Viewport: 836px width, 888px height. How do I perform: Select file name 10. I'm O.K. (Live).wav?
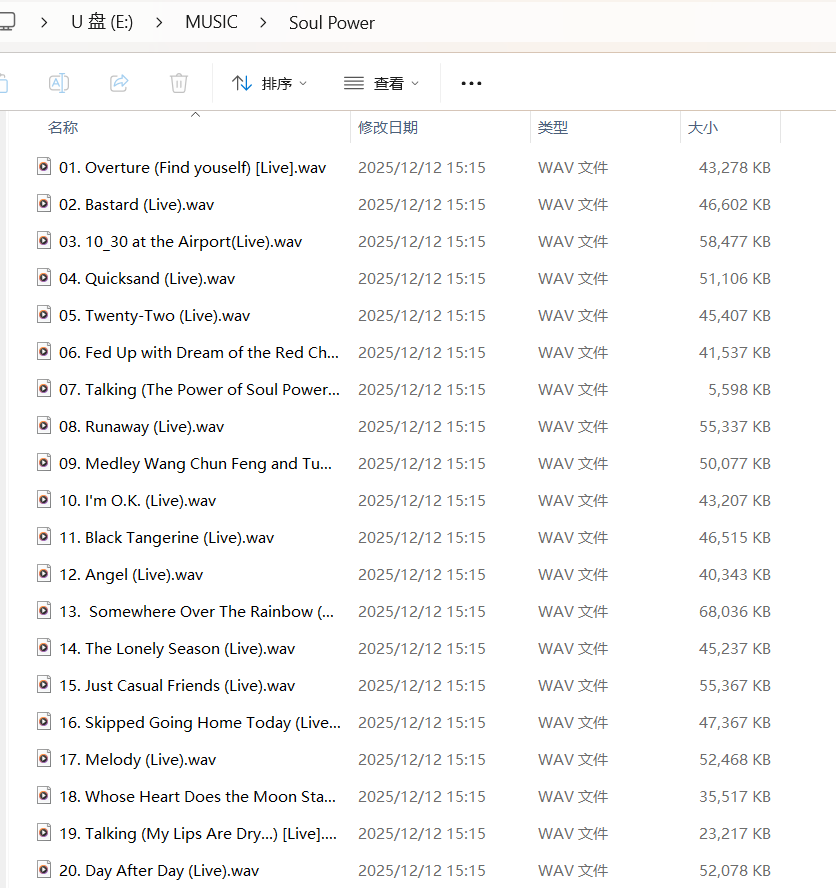(x=138, y=501)
